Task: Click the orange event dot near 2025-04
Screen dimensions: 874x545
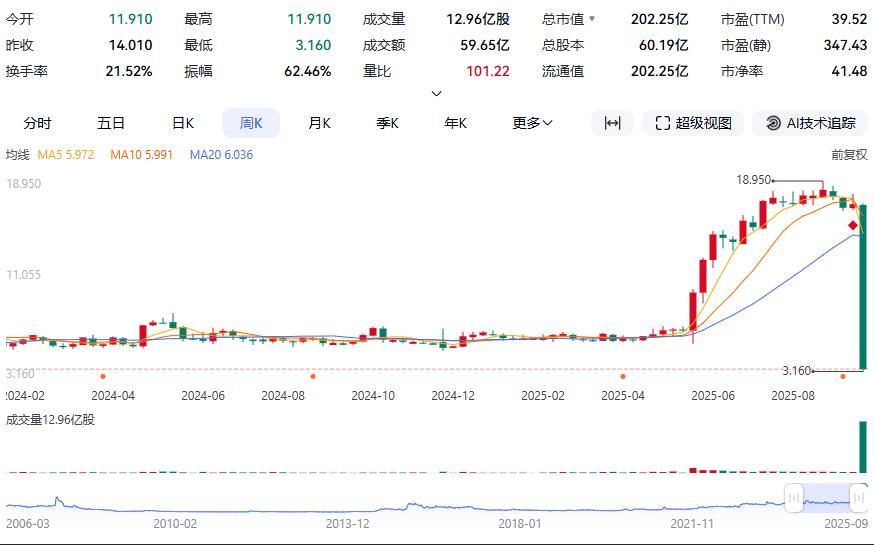Action: (623, 377)
